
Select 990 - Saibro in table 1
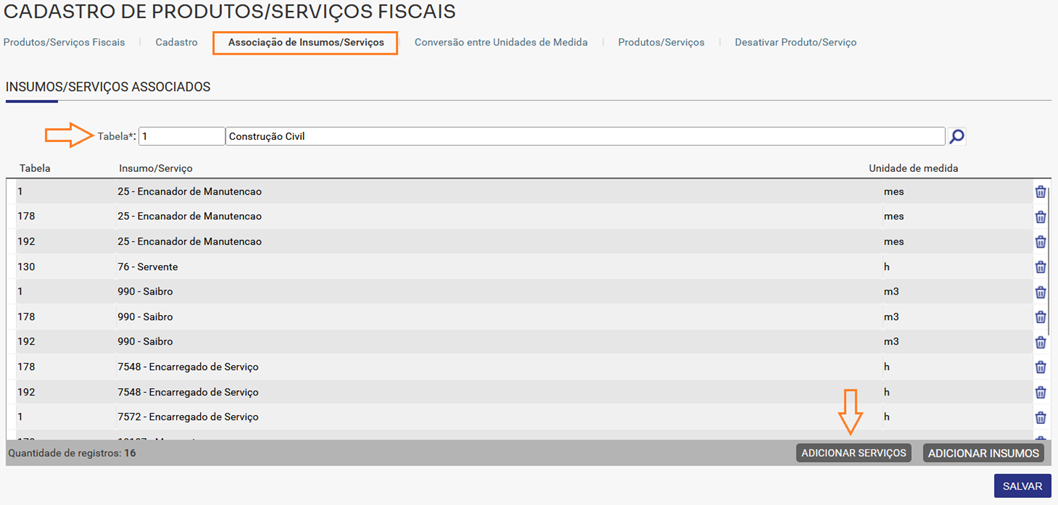click(x=145, y=292)
